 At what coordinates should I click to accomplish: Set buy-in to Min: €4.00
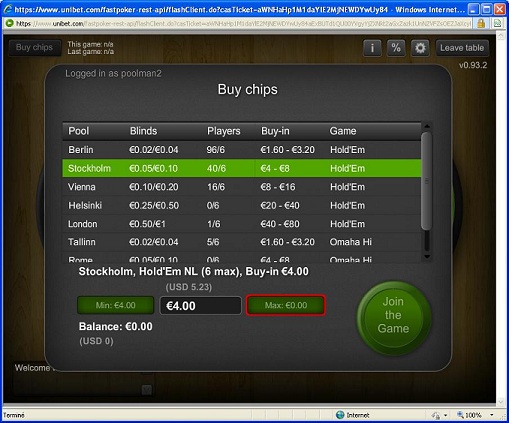[115, 305]
